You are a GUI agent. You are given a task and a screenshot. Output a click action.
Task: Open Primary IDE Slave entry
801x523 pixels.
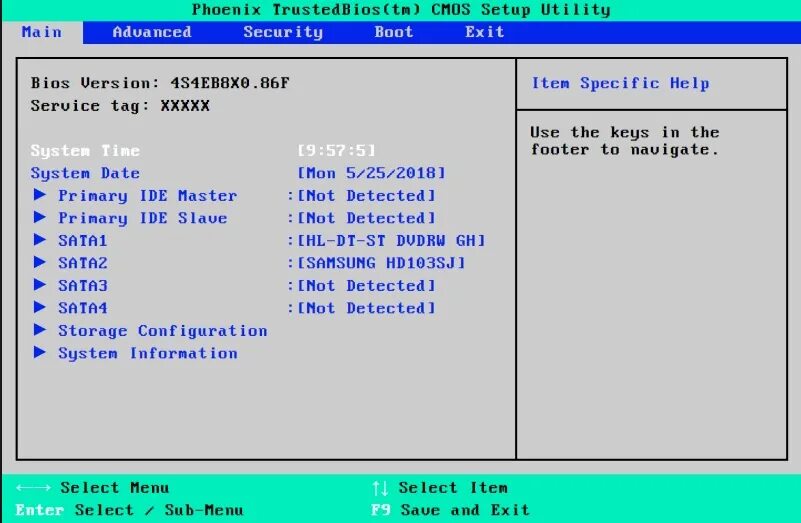pyautogui.click(x=143, y=218)
